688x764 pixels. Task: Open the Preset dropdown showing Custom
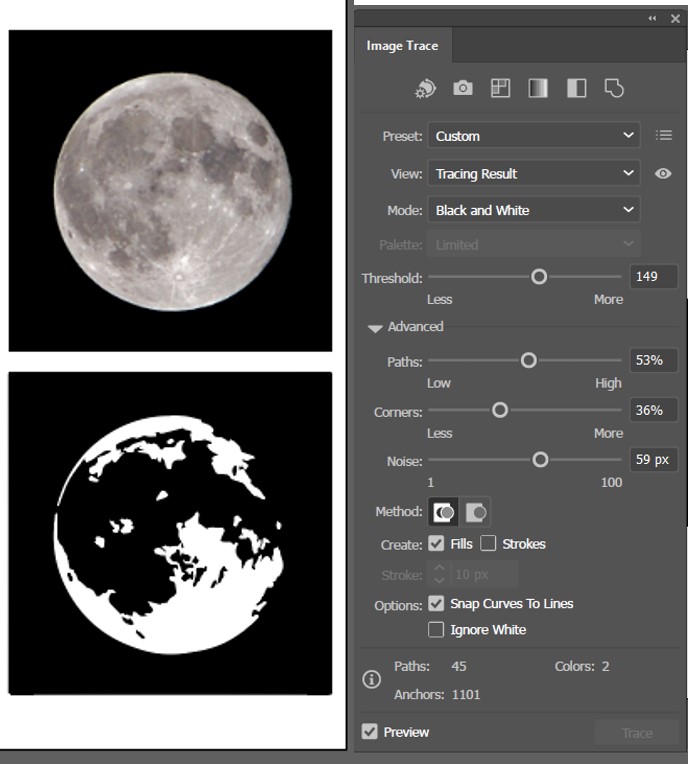pos(534,135)
